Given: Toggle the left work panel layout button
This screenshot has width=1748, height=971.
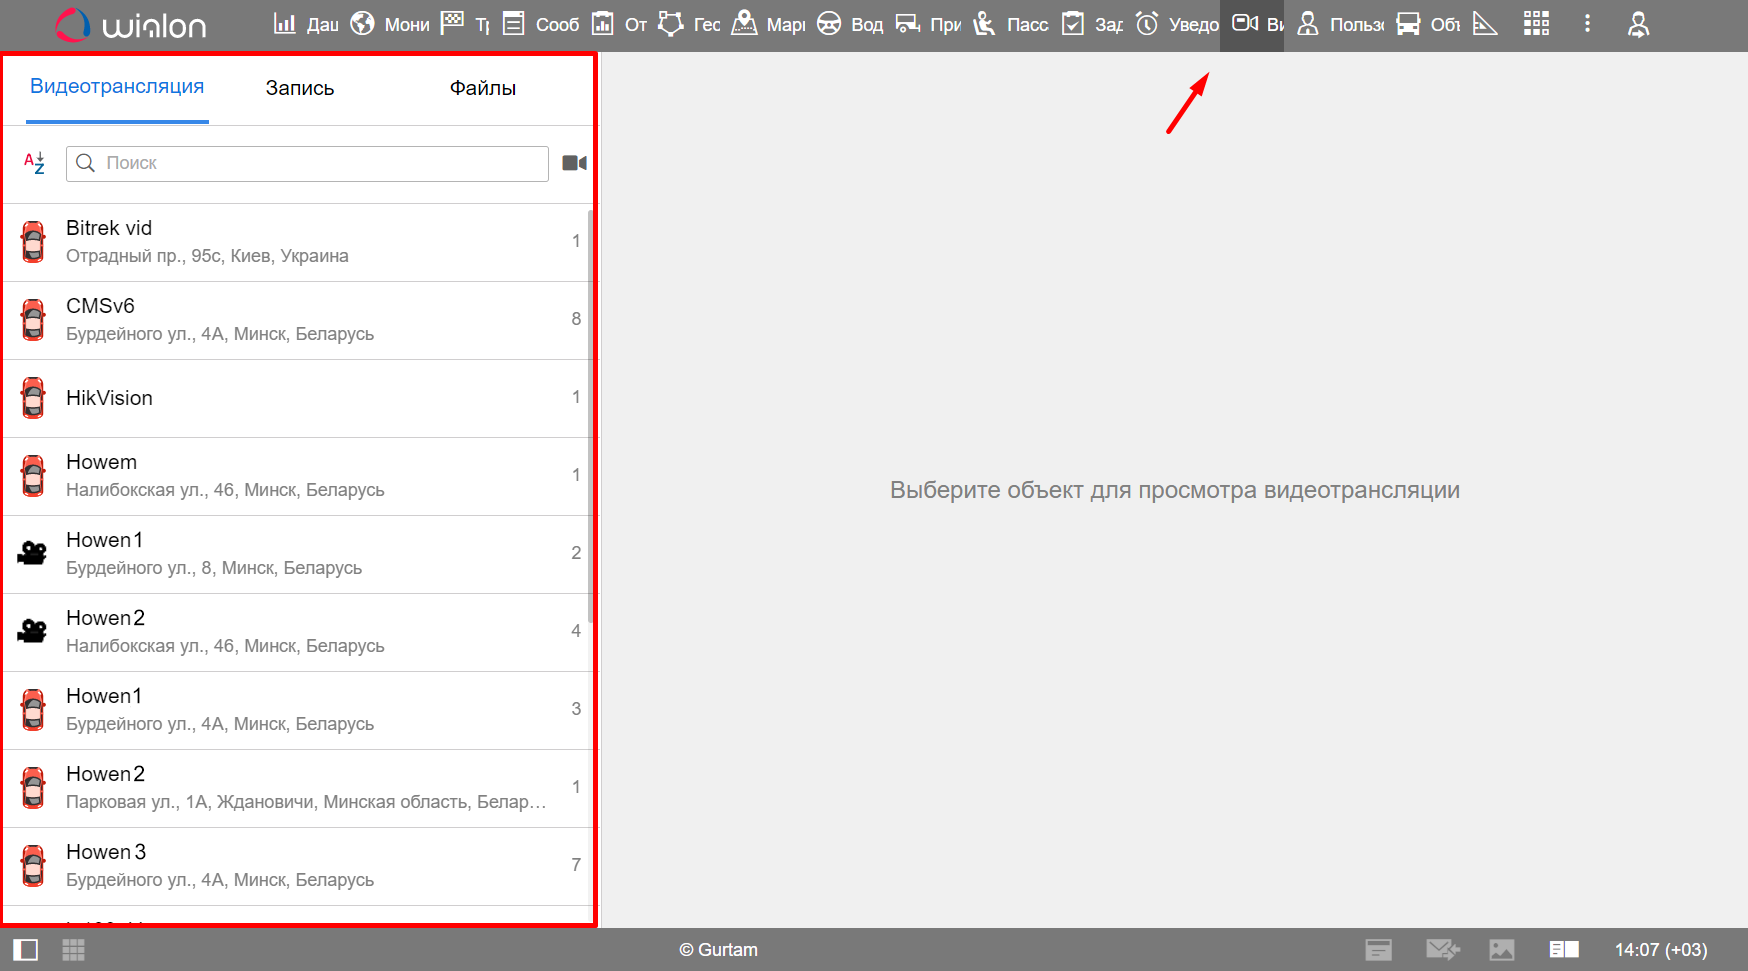Looking at the screenshot, I should pyautogui.click(x=25, y=950).
